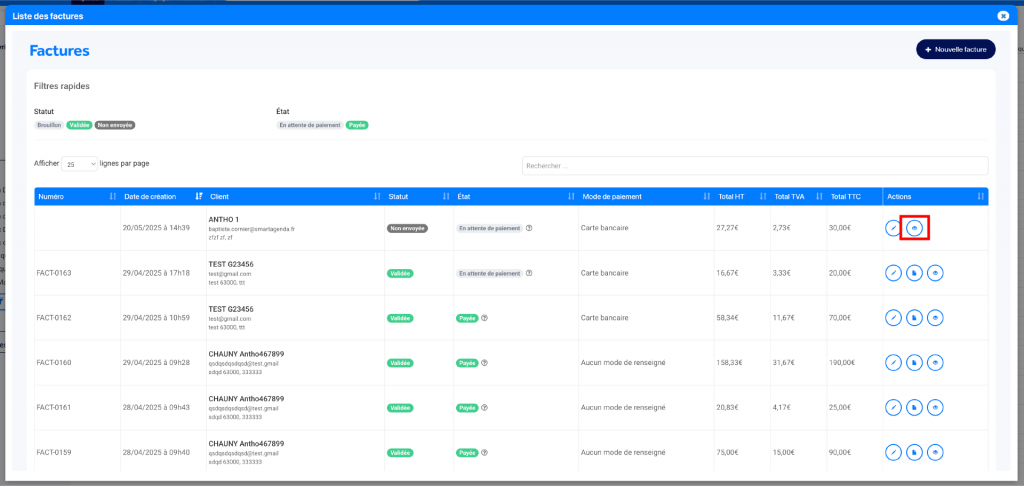
Task: Sort table by Mode de paiement column
Action: tap(646, 197)
